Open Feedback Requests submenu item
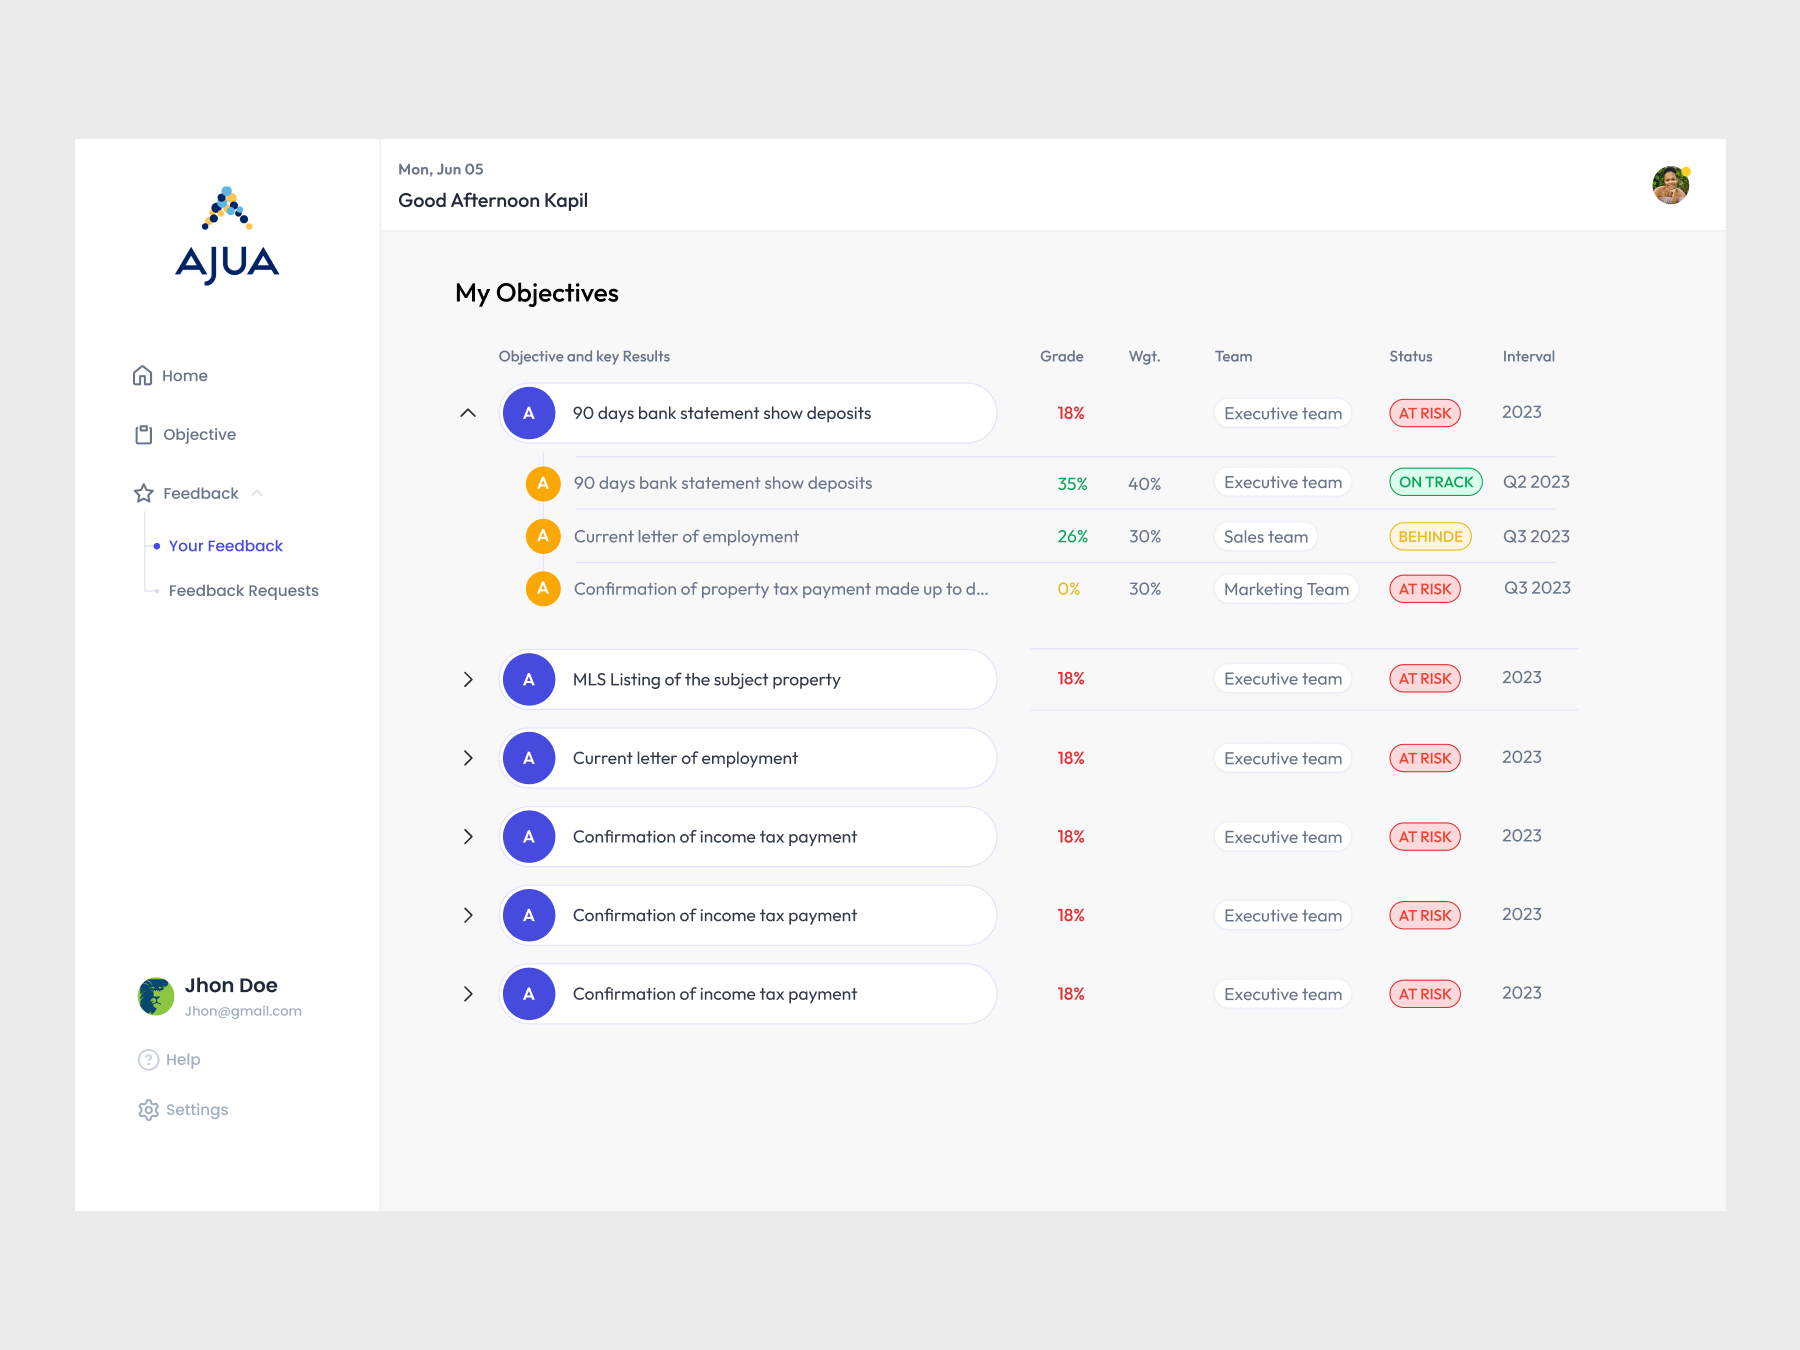This screenshot has height=1350, width=1800. (x=243, y=591)
